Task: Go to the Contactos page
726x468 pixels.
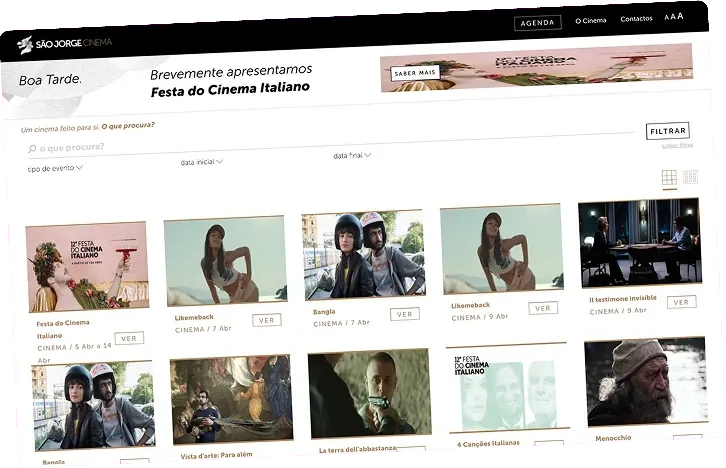Action: 636,19
